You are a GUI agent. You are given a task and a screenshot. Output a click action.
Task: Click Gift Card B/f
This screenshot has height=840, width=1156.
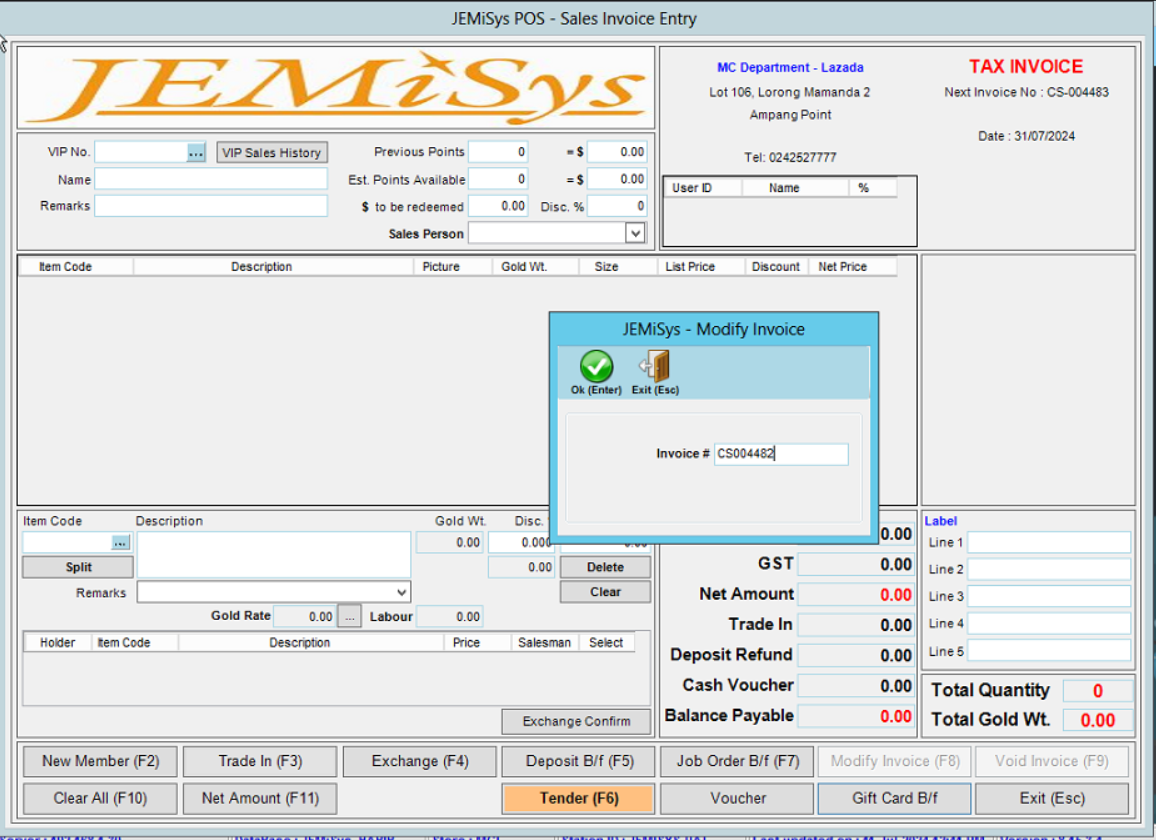893,798
